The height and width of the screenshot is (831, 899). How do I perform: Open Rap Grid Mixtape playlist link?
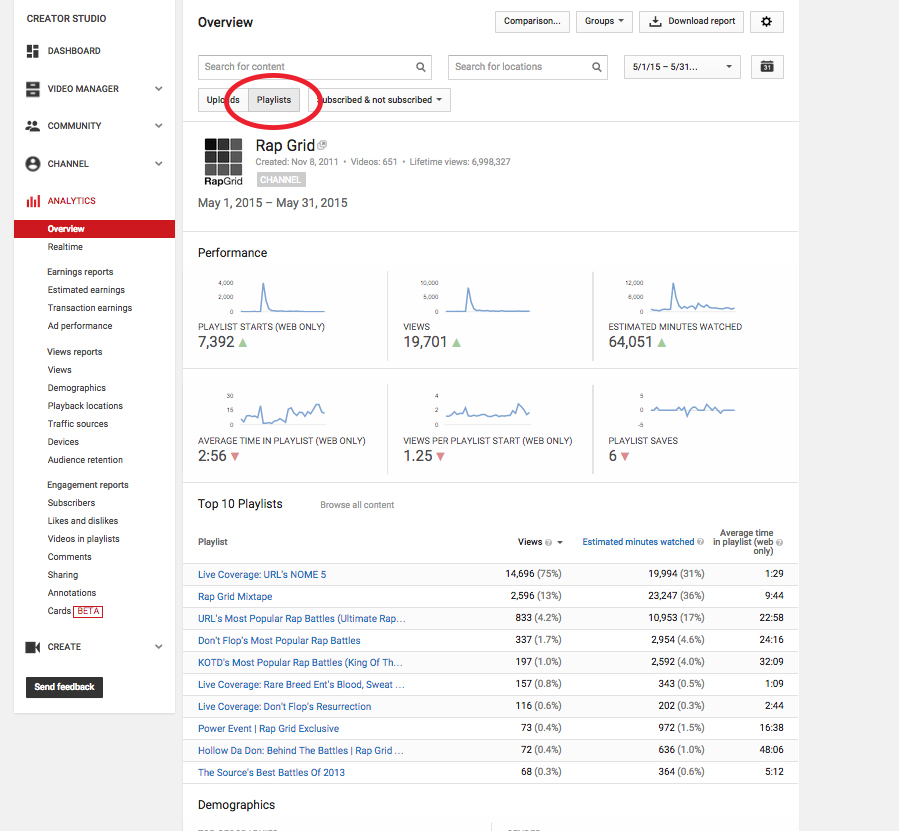coord(235,597)
